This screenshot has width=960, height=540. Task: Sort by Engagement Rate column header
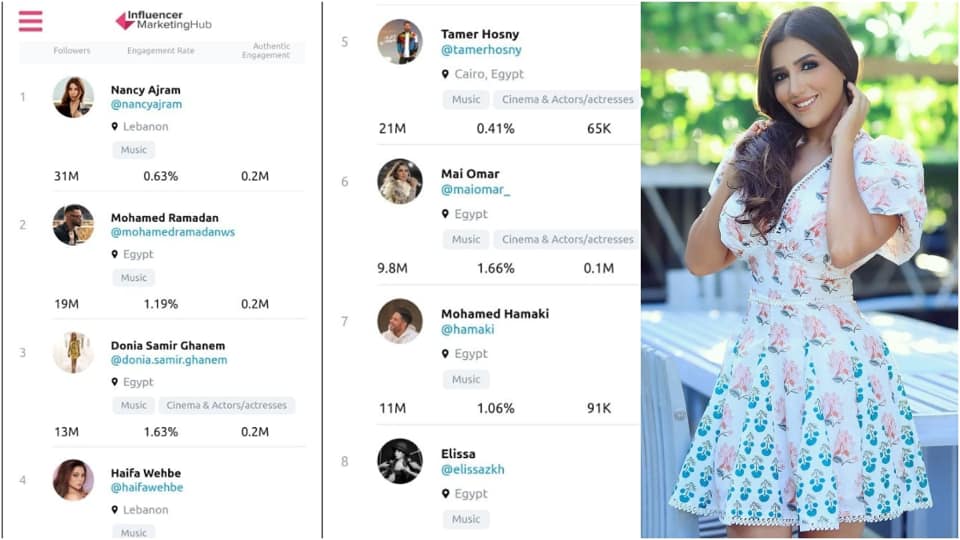pyautogui.click(x=160, y=51)
